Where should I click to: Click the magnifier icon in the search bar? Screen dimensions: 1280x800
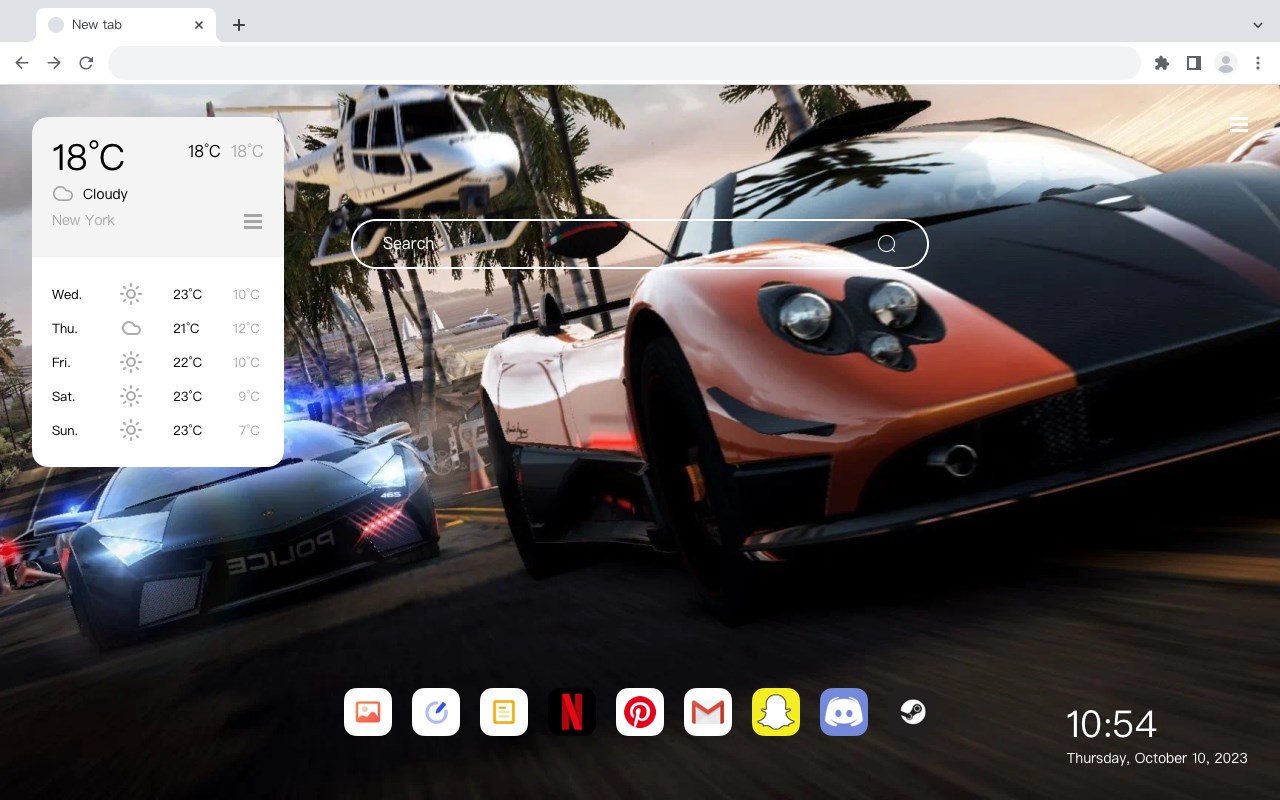pyautogui.click(x=887, y=244)
